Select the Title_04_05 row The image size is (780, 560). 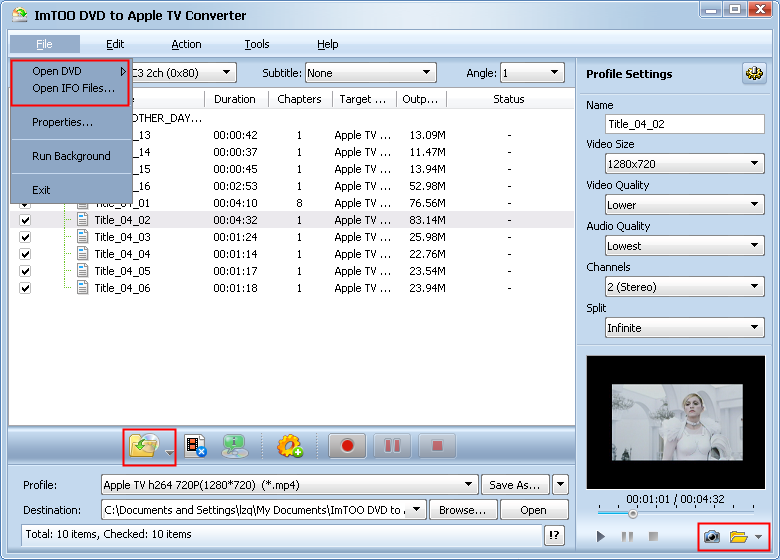click(x=292, y=271)
